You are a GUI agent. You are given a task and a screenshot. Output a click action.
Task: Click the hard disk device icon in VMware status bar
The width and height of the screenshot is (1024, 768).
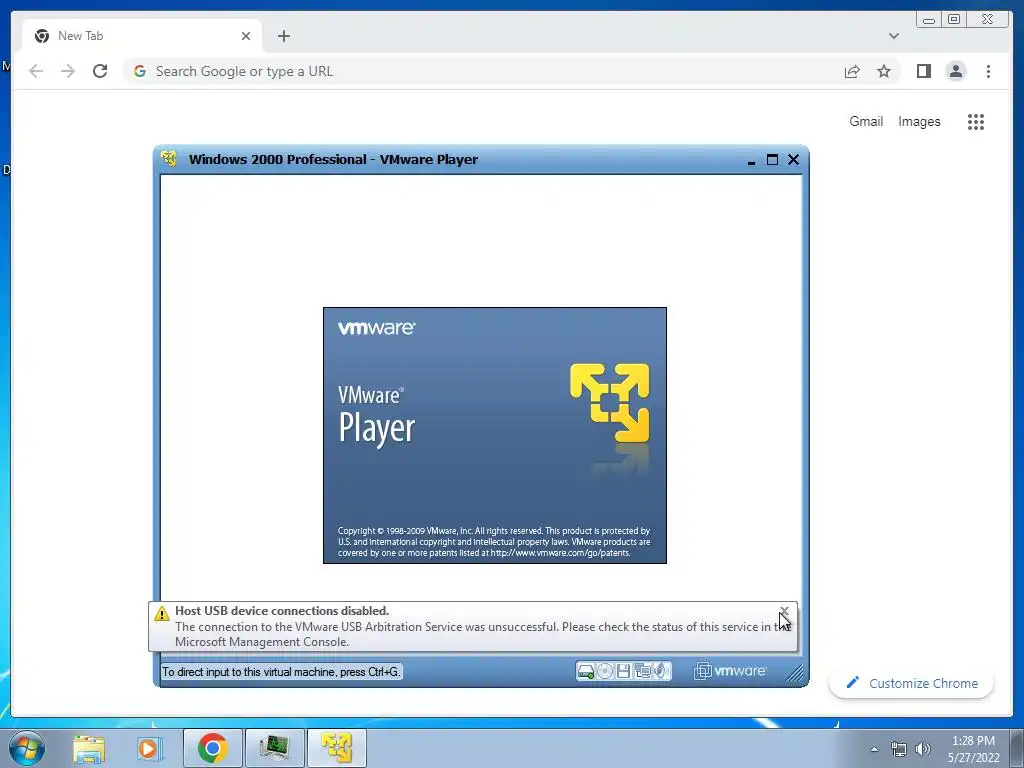coord(586,671)
